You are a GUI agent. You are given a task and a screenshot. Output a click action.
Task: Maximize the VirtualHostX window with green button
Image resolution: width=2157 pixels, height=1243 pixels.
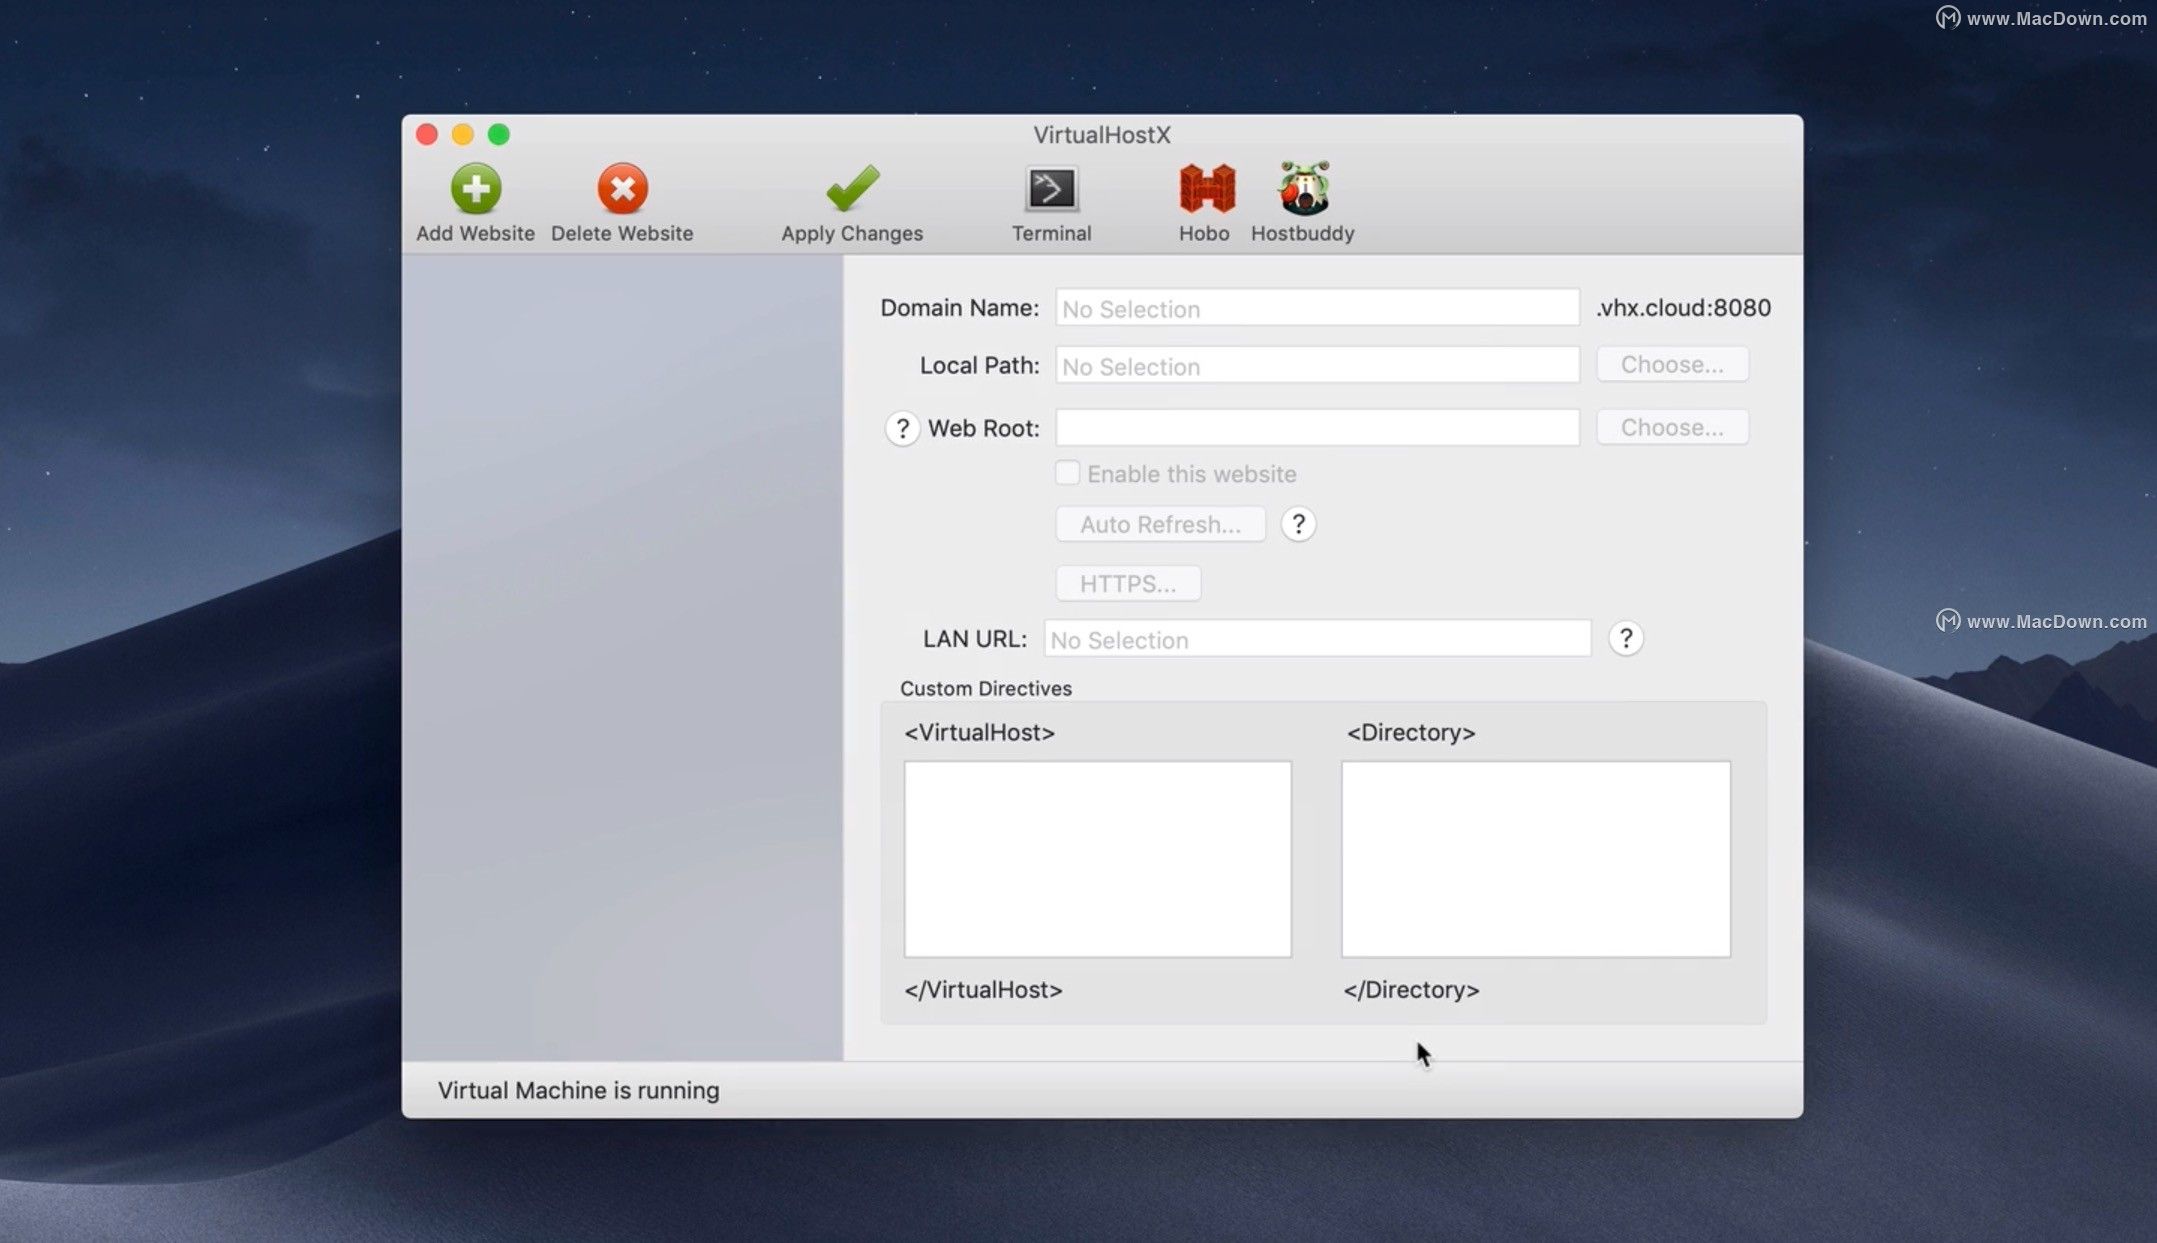click(x=499, y=134)
